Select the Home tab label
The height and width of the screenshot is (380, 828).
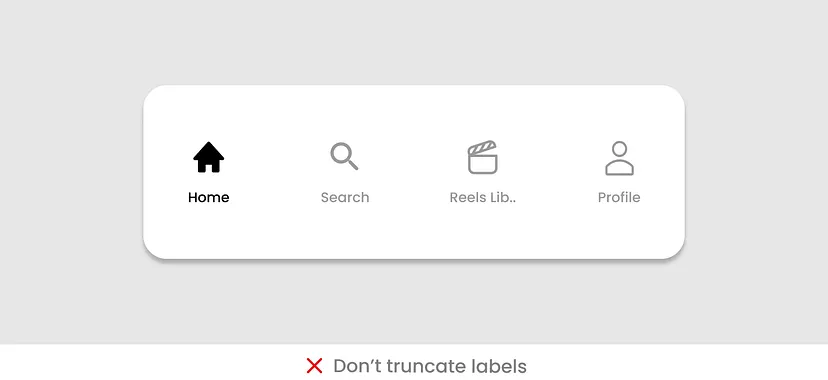click(x=209, y=197)
